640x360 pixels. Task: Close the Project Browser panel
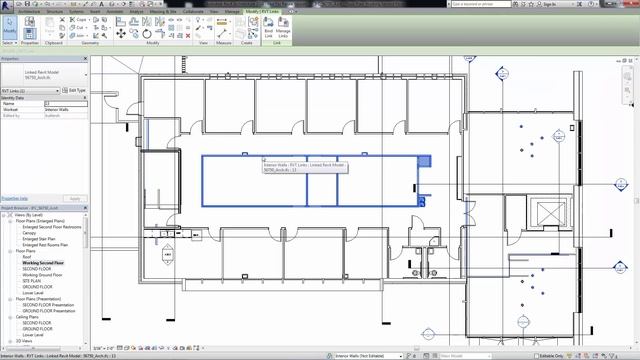coord(85,208)
